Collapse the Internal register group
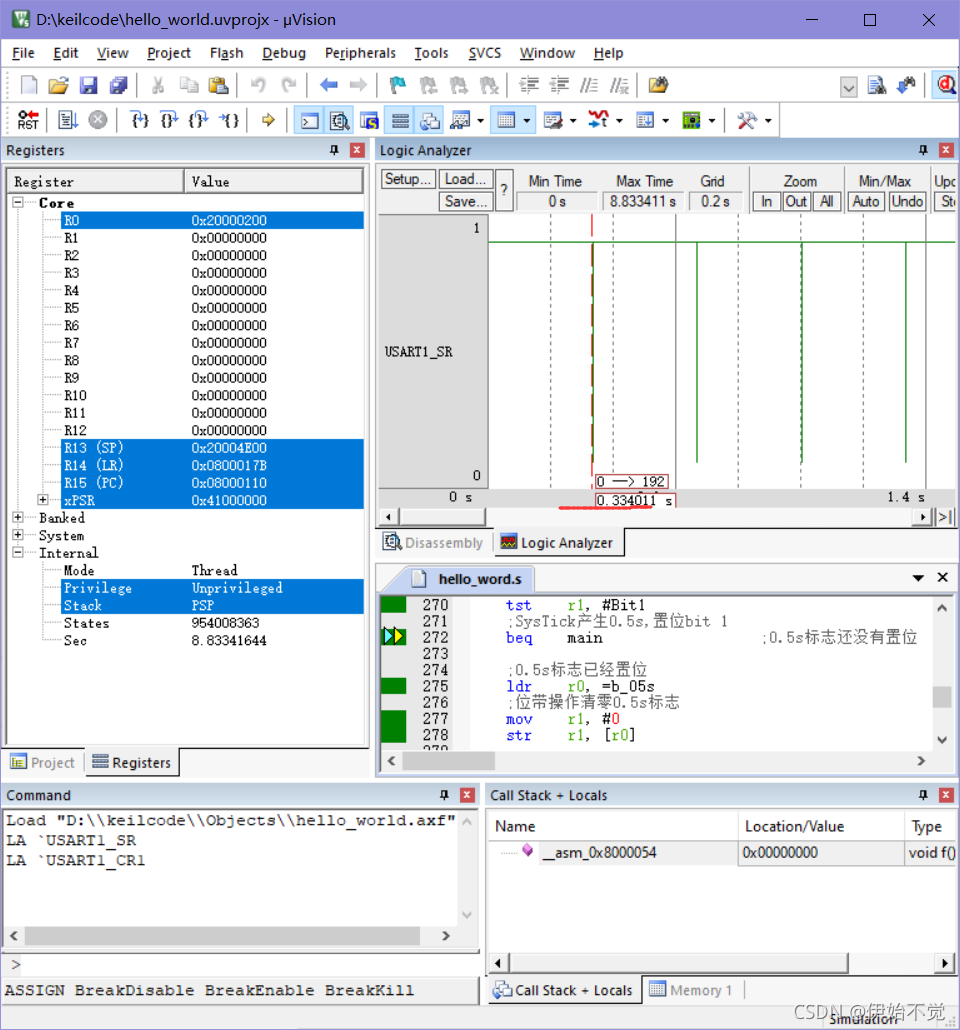 tap(18, 552)
